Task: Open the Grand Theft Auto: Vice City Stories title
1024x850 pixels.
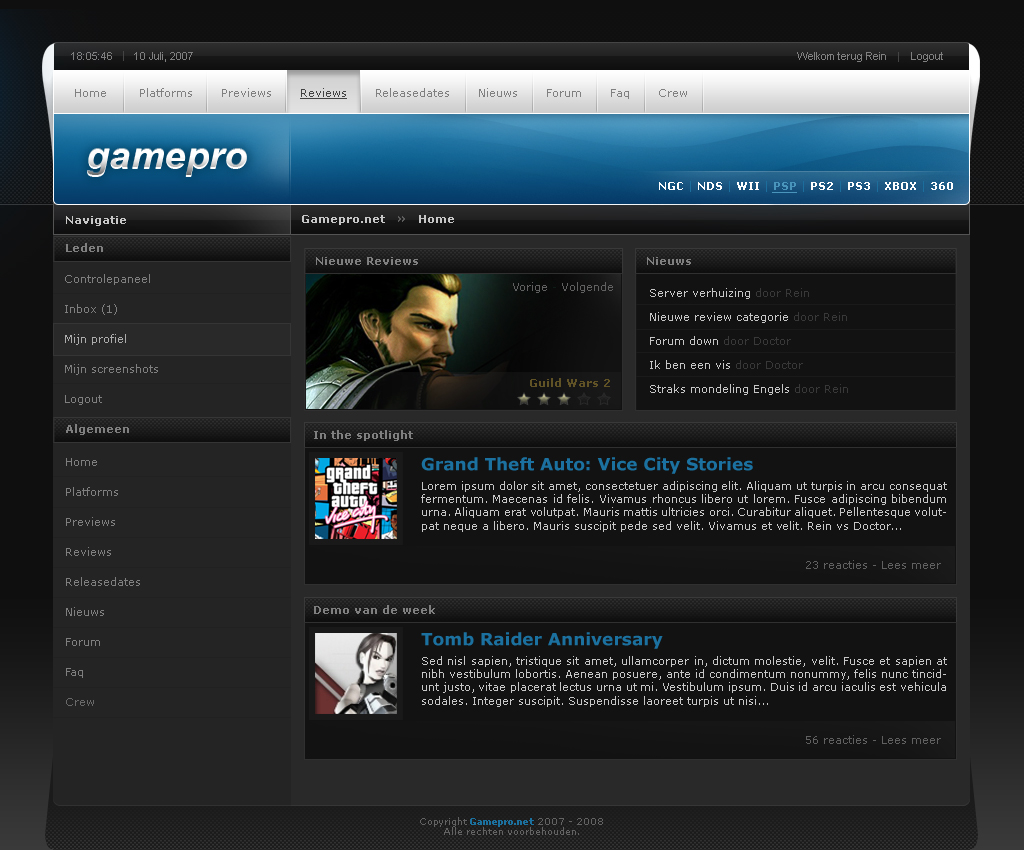Action: click(586, 464)
